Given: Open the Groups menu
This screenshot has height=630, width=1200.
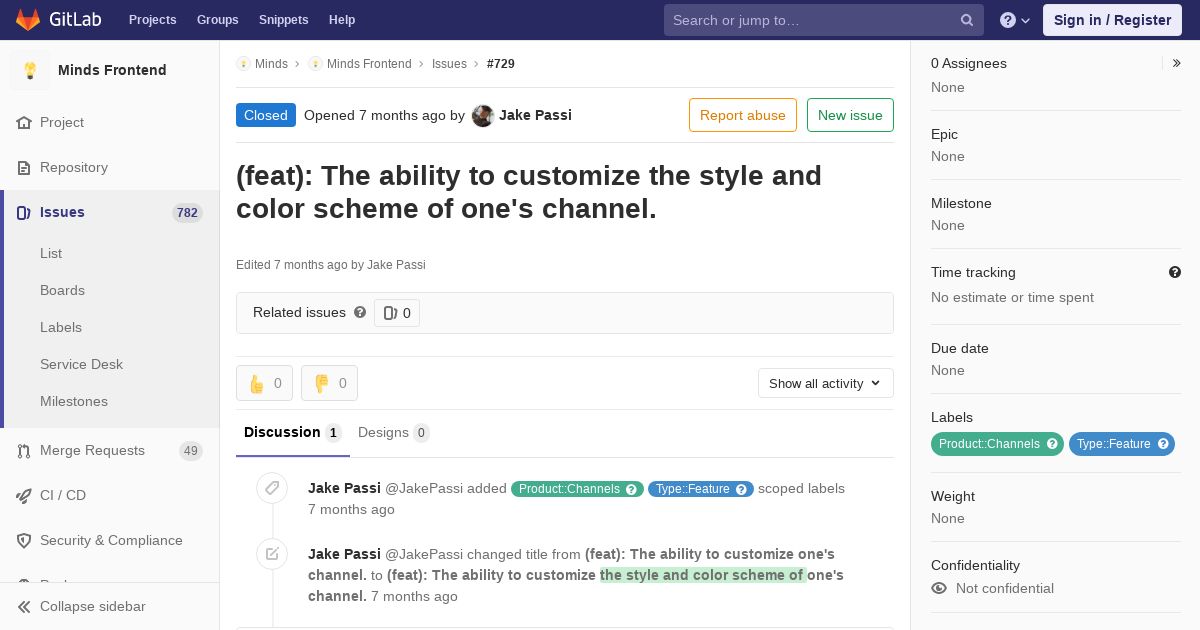Looking at the screenshot, I should tap(217, 20).
